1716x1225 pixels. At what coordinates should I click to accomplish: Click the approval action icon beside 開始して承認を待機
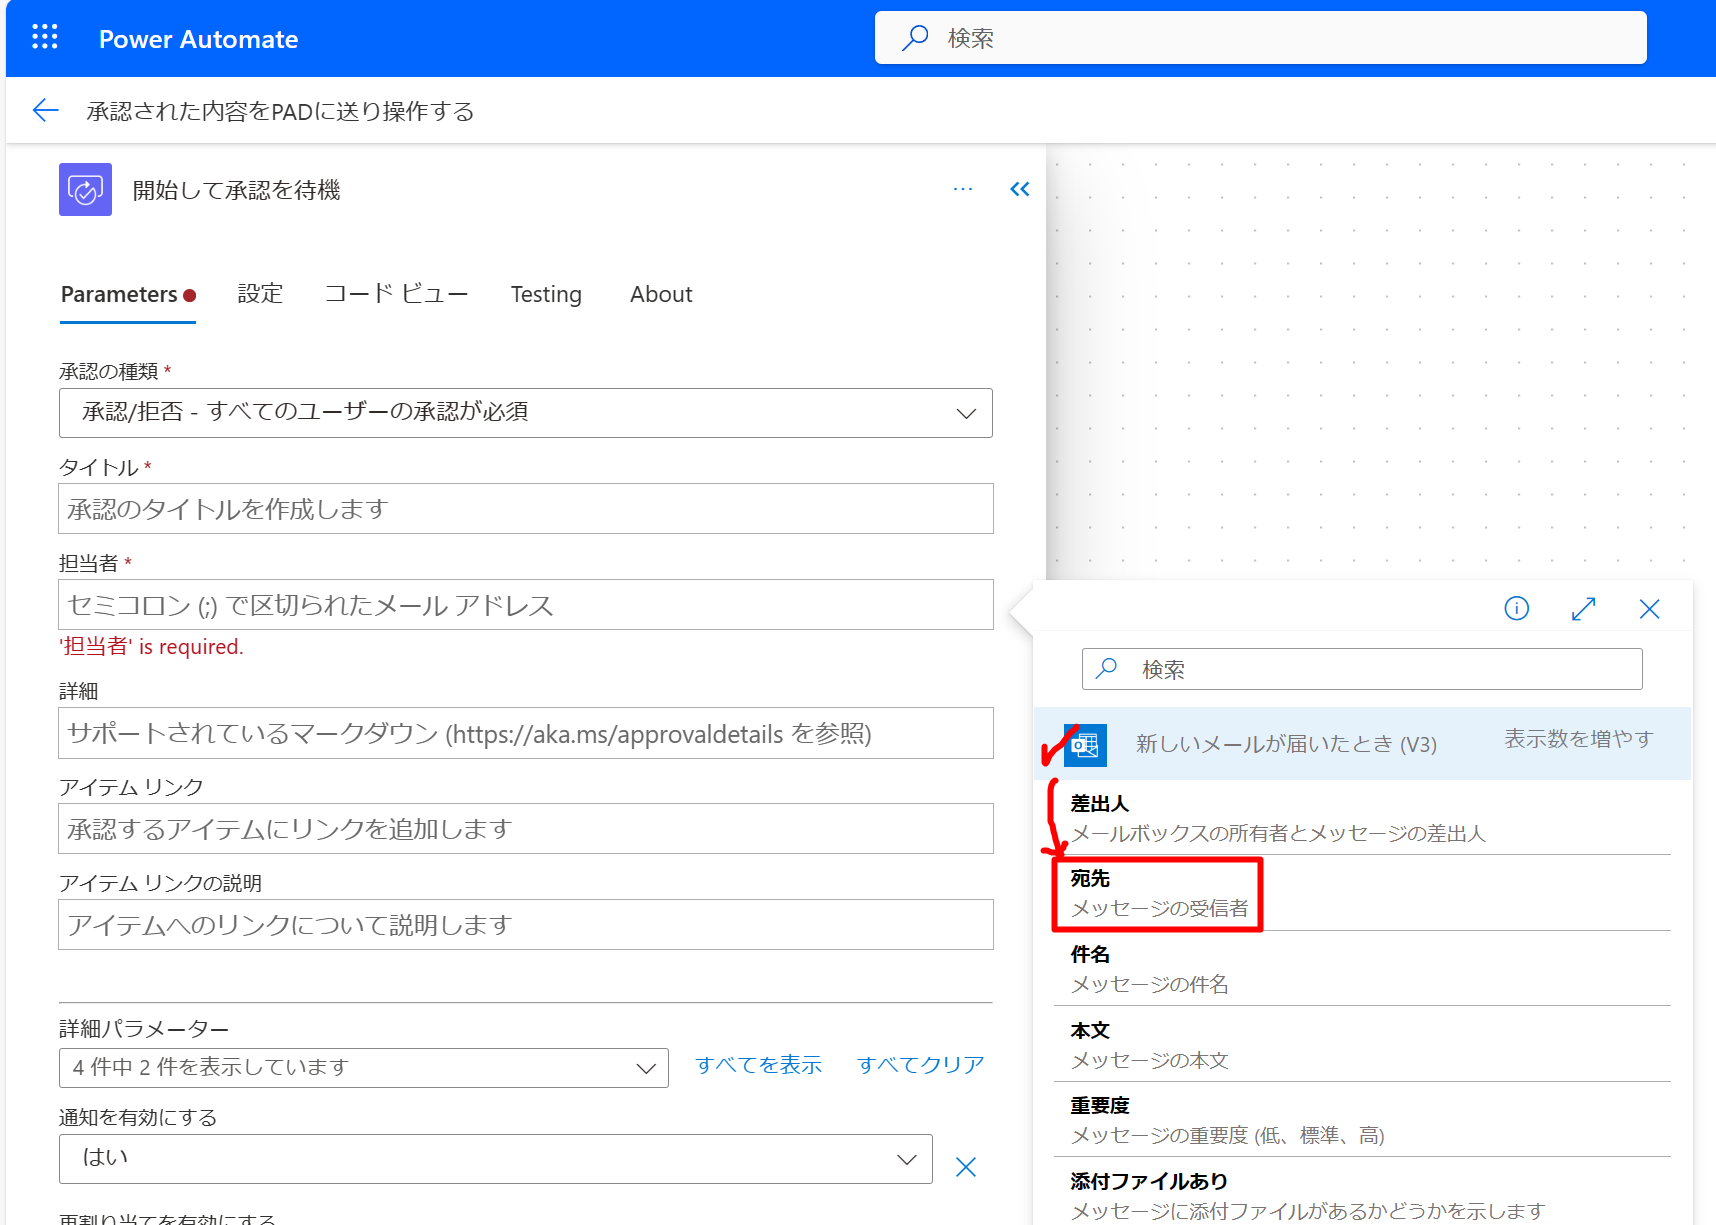(x=85, y=190)
